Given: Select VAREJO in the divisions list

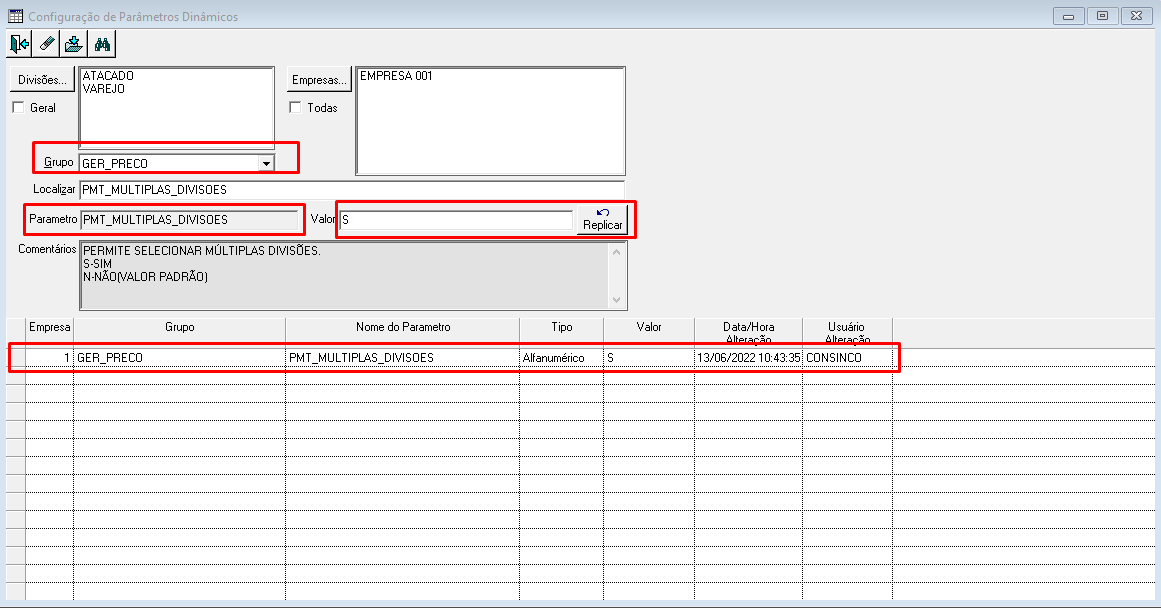Looking at the screenshot, I should [x=104, y=89].
